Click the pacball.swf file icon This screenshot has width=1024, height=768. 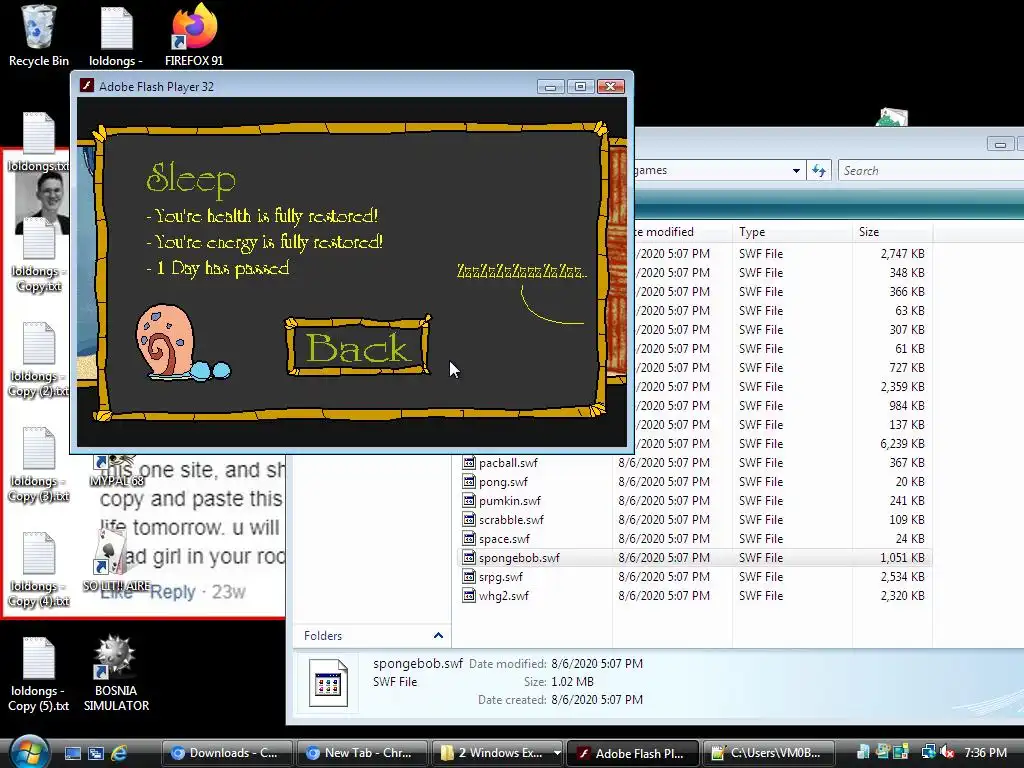click(468, 463)
